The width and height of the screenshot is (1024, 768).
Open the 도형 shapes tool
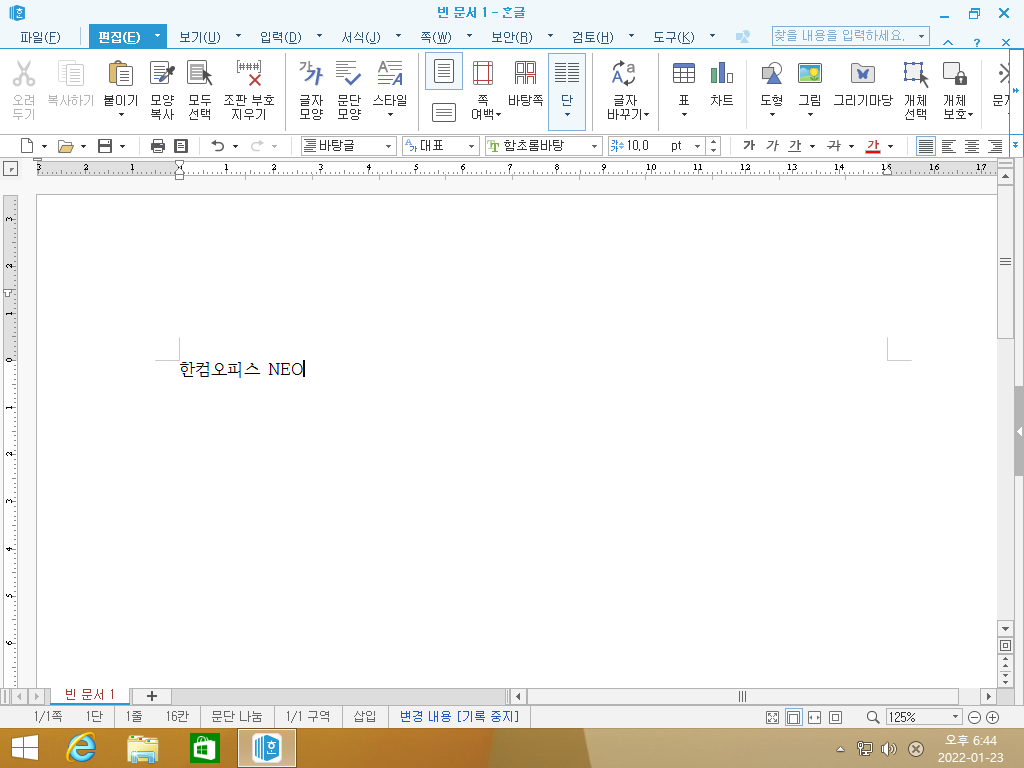click(x=772, y=73)
